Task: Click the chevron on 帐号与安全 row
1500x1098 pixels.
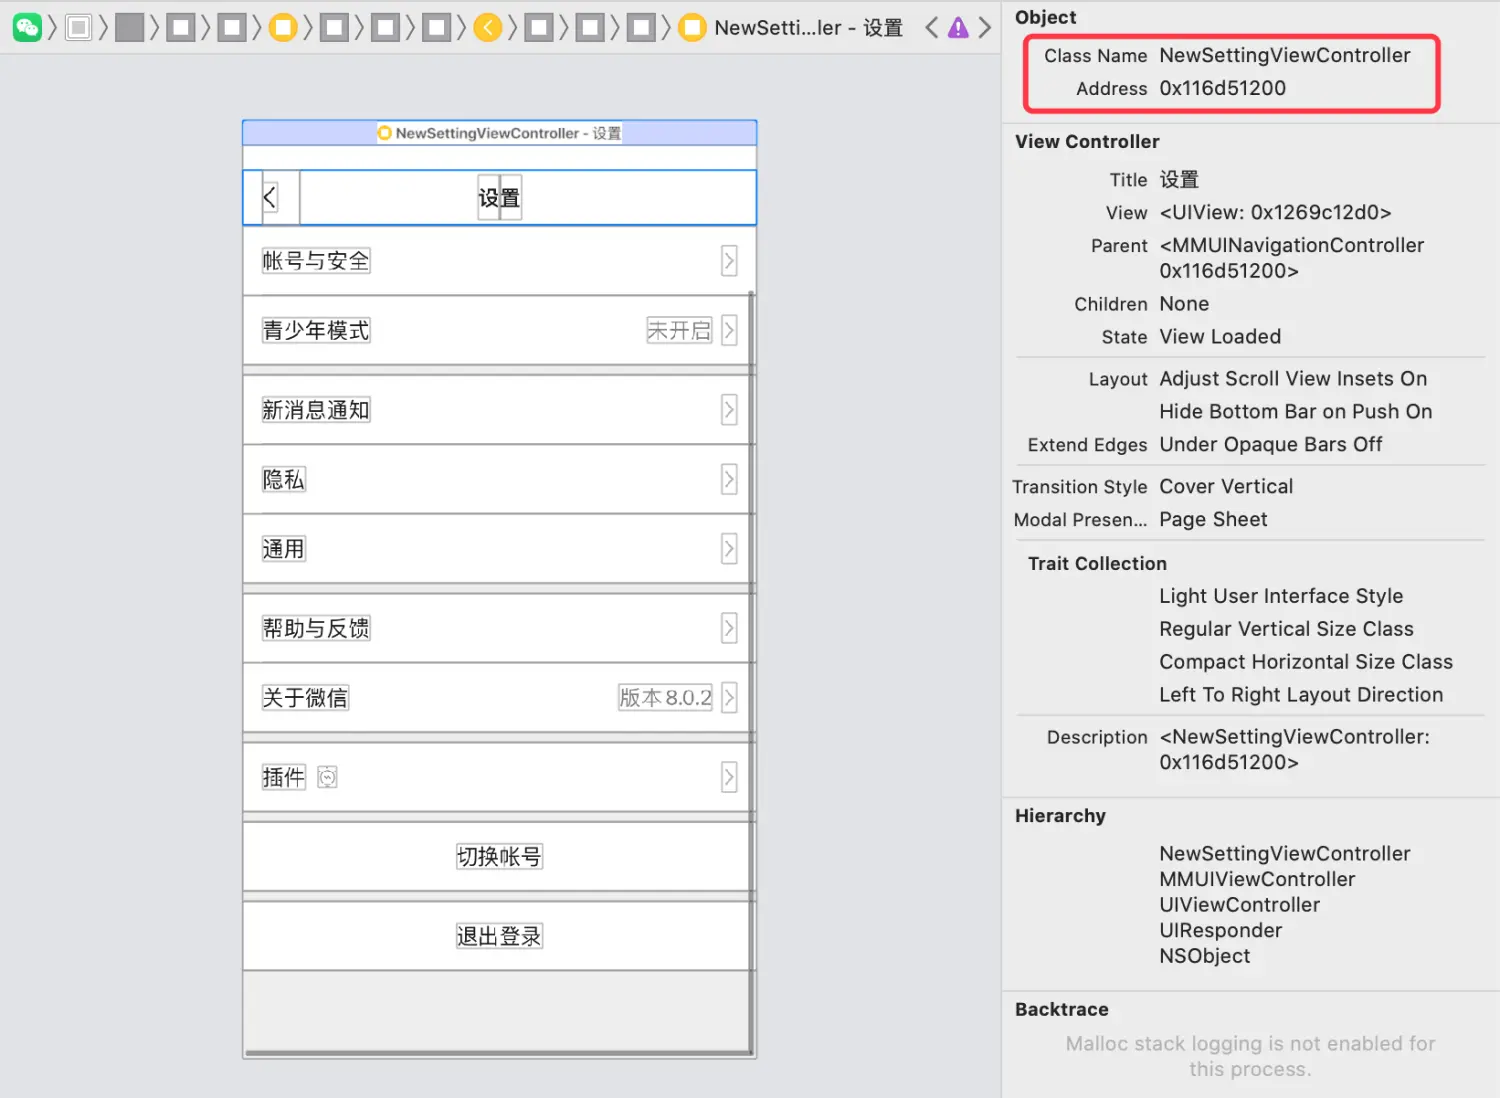Action: click(729, 261)
